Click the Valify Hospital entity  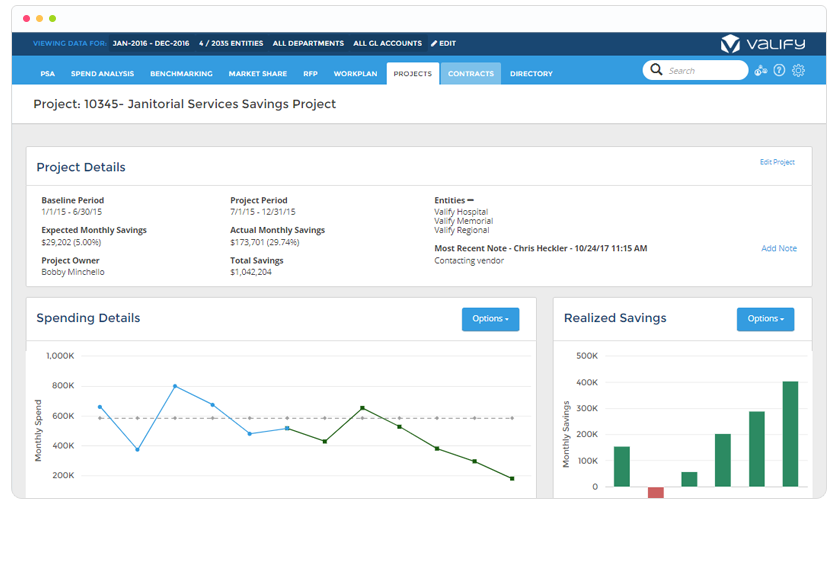(x=461, y=212)
